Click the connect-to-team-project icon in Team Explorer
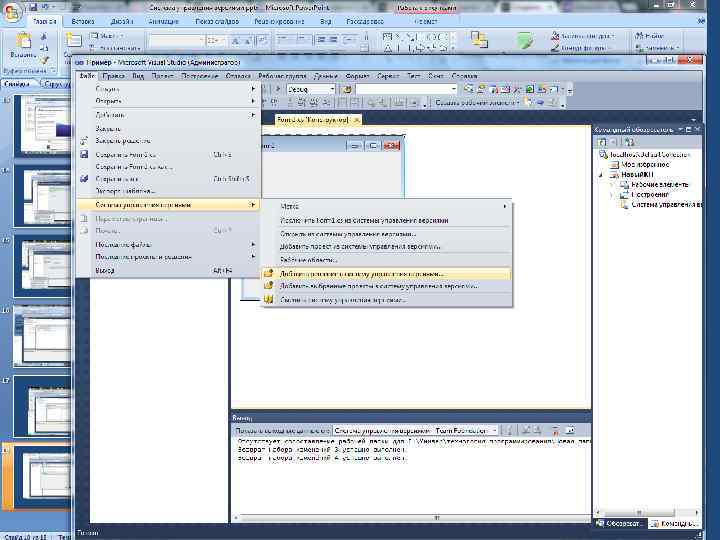The height and width of the screenshot is (540, 720). (x=629, y=142)
